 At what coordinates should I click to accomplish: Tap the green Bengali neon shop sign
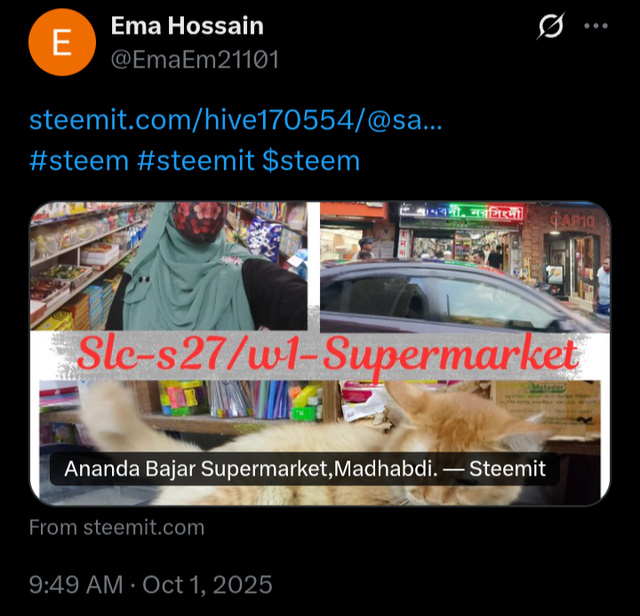click(461, 213)
